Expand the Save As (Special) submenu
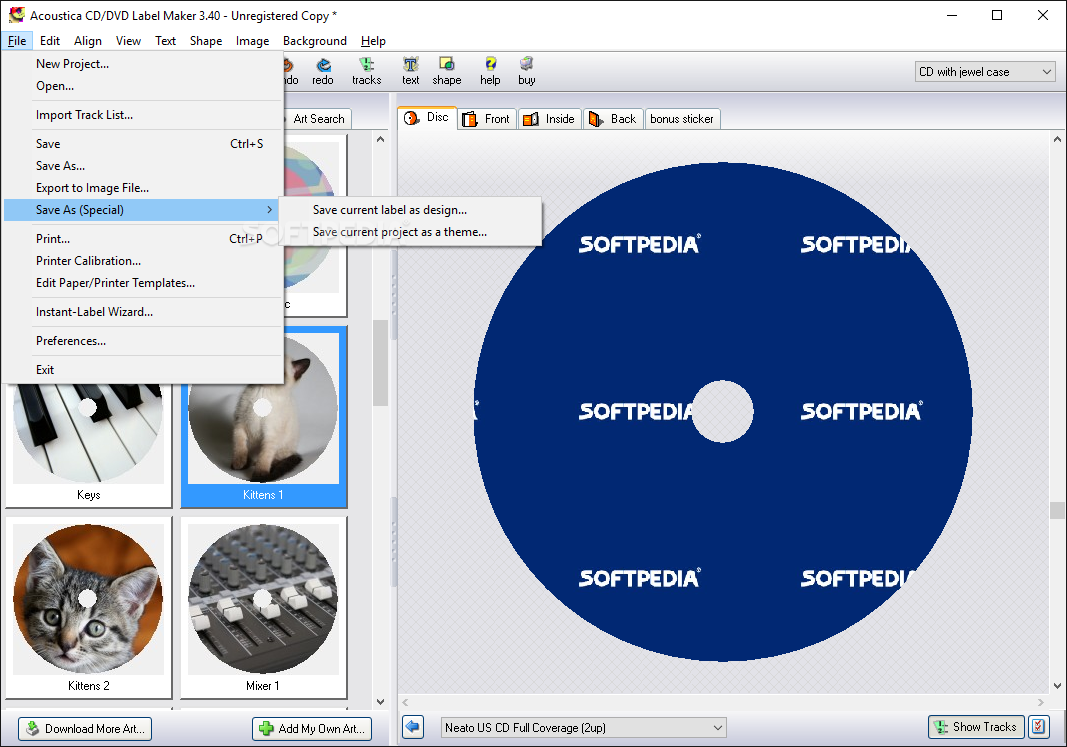 coord(142,210)
